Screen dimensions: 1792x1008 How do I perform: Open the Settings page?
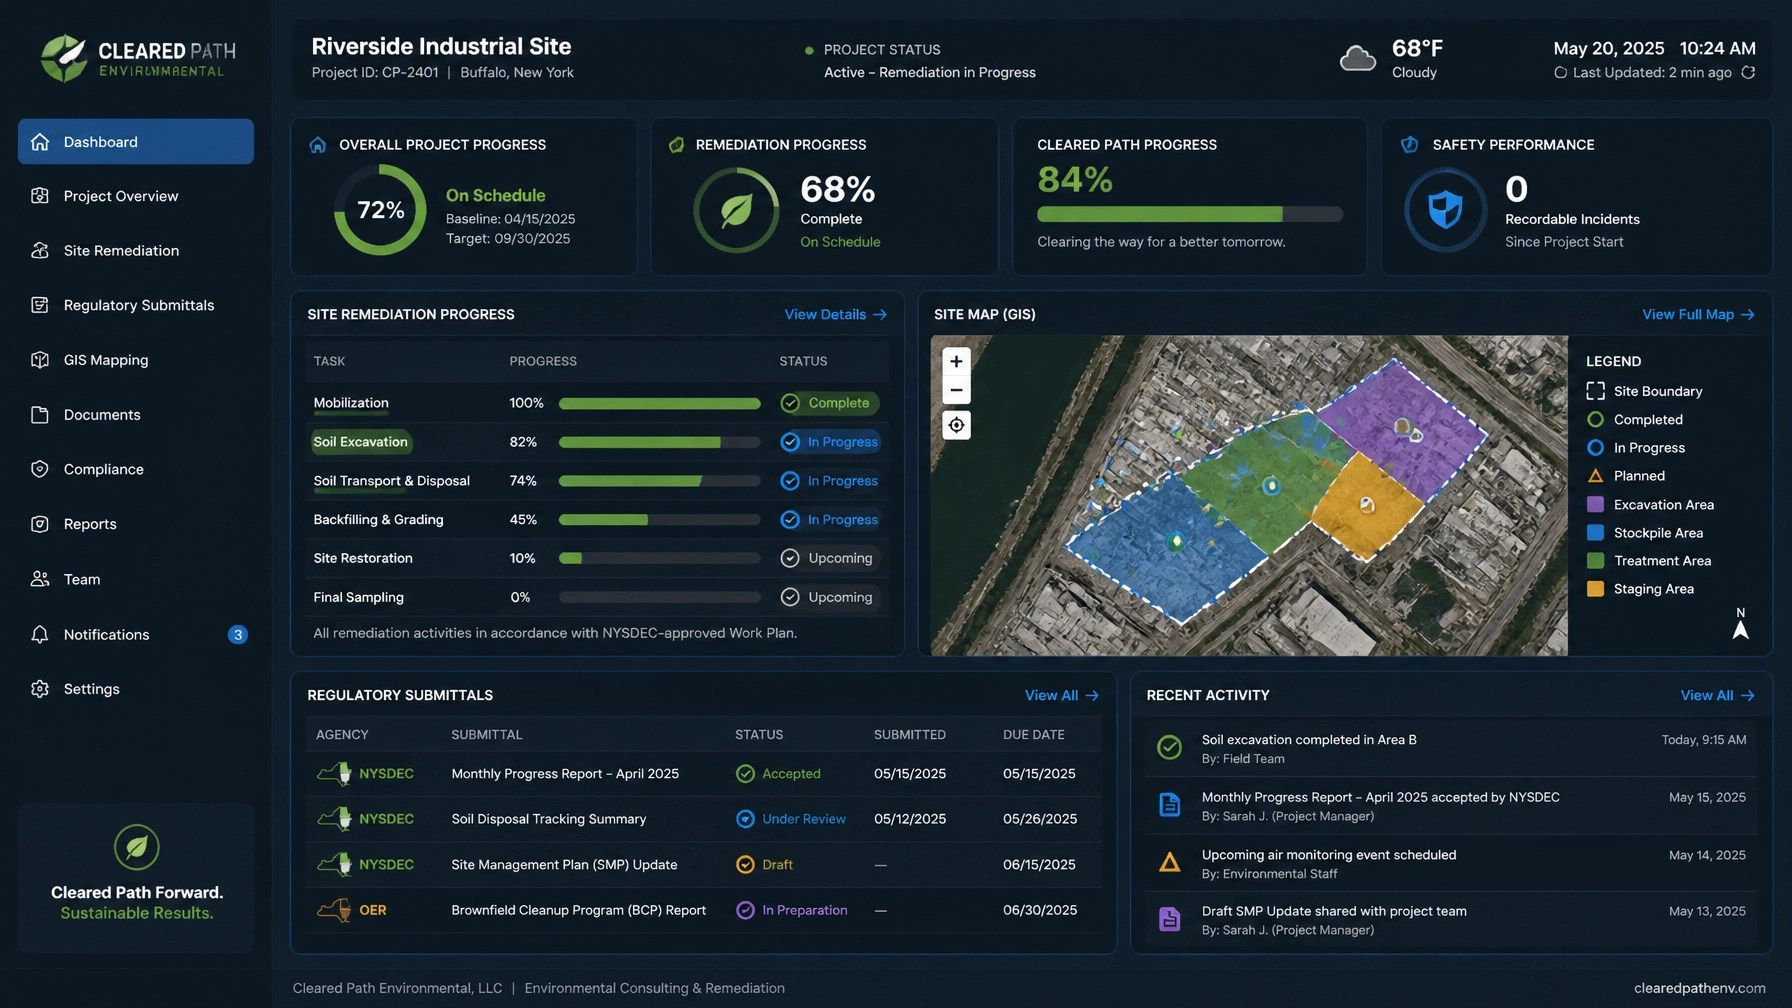tap(136, 689)
